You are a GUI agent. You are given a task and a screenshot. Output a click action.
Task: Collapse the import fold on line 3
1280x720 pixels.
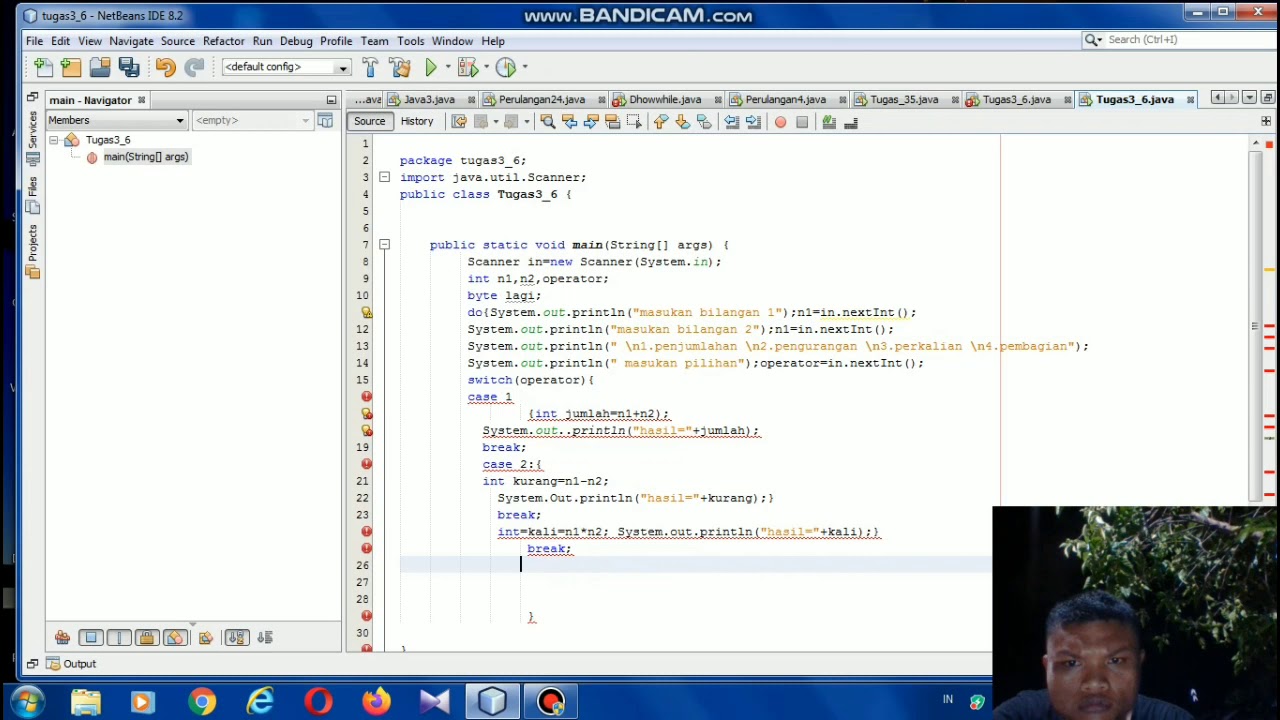(384, 177)
